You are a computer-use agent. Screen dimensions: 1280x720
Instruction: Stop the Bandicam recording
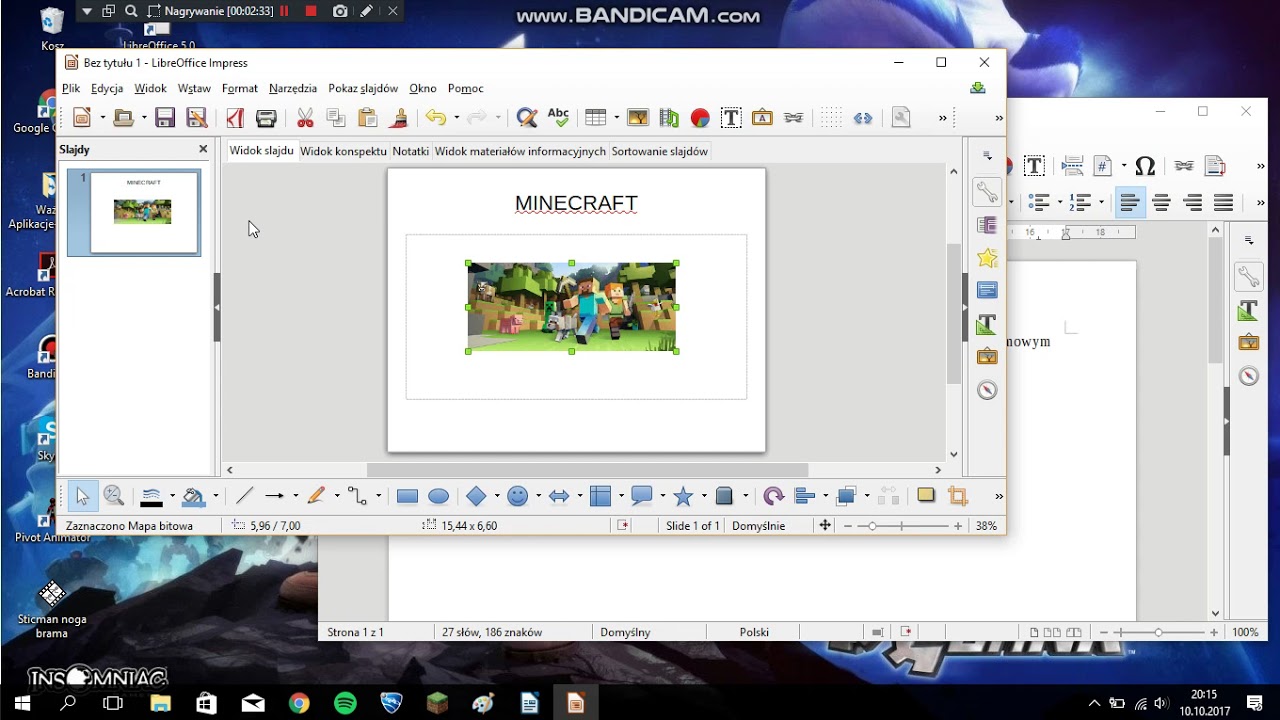[311, 11]
